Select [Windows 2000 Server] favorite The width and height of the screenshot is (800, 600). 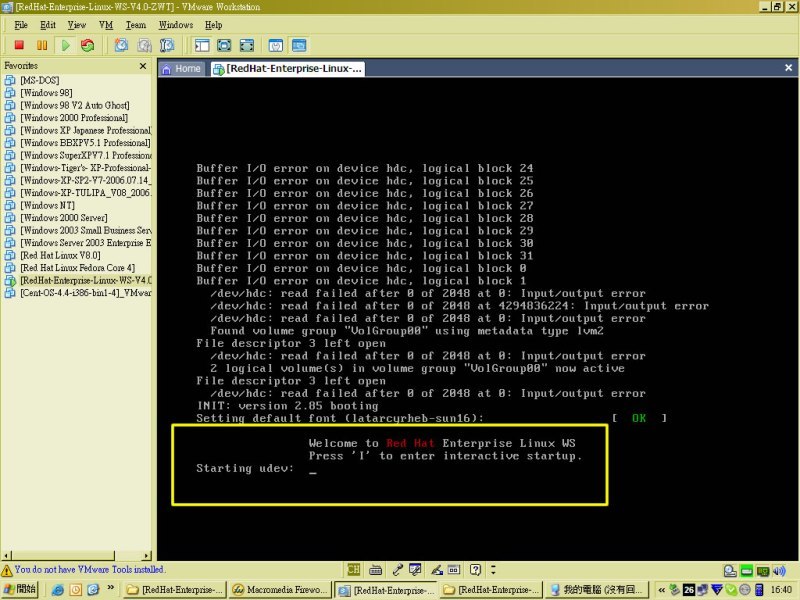pos(56,218)
